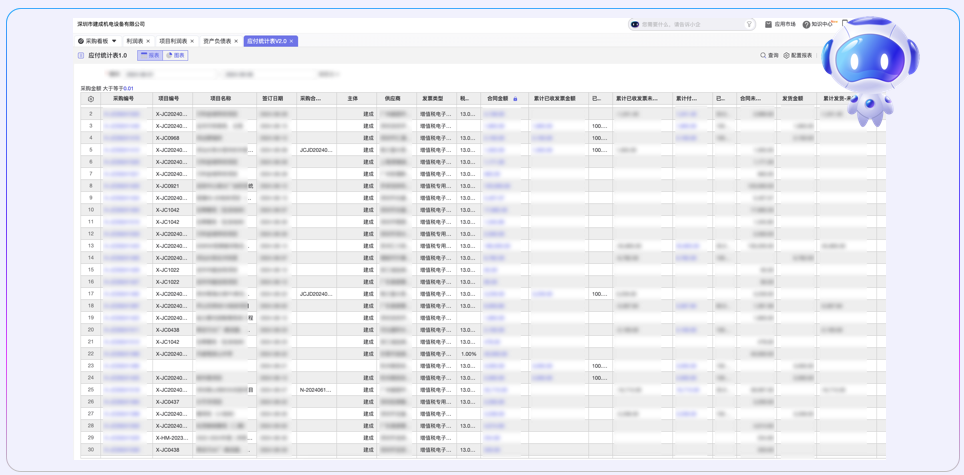The height and width of the screenshot is (475, 964).
Task: Switch to the 项目利润表 tab
Action: pos(172,41)
